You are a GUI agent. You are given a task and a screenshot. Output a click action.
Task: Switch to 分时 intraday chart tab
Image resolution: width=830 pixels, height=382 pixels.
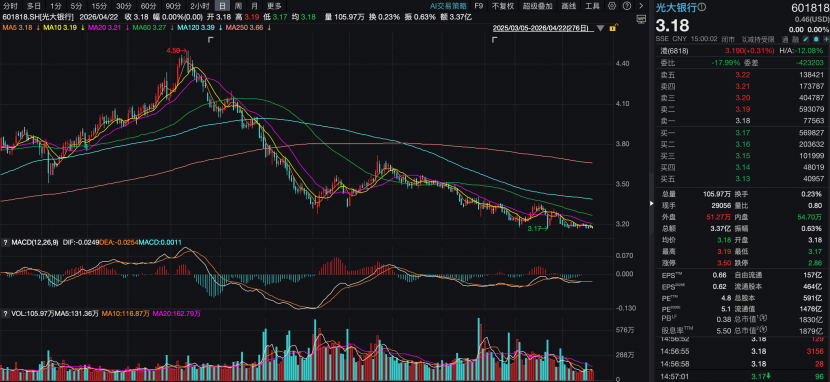(10, 6)
